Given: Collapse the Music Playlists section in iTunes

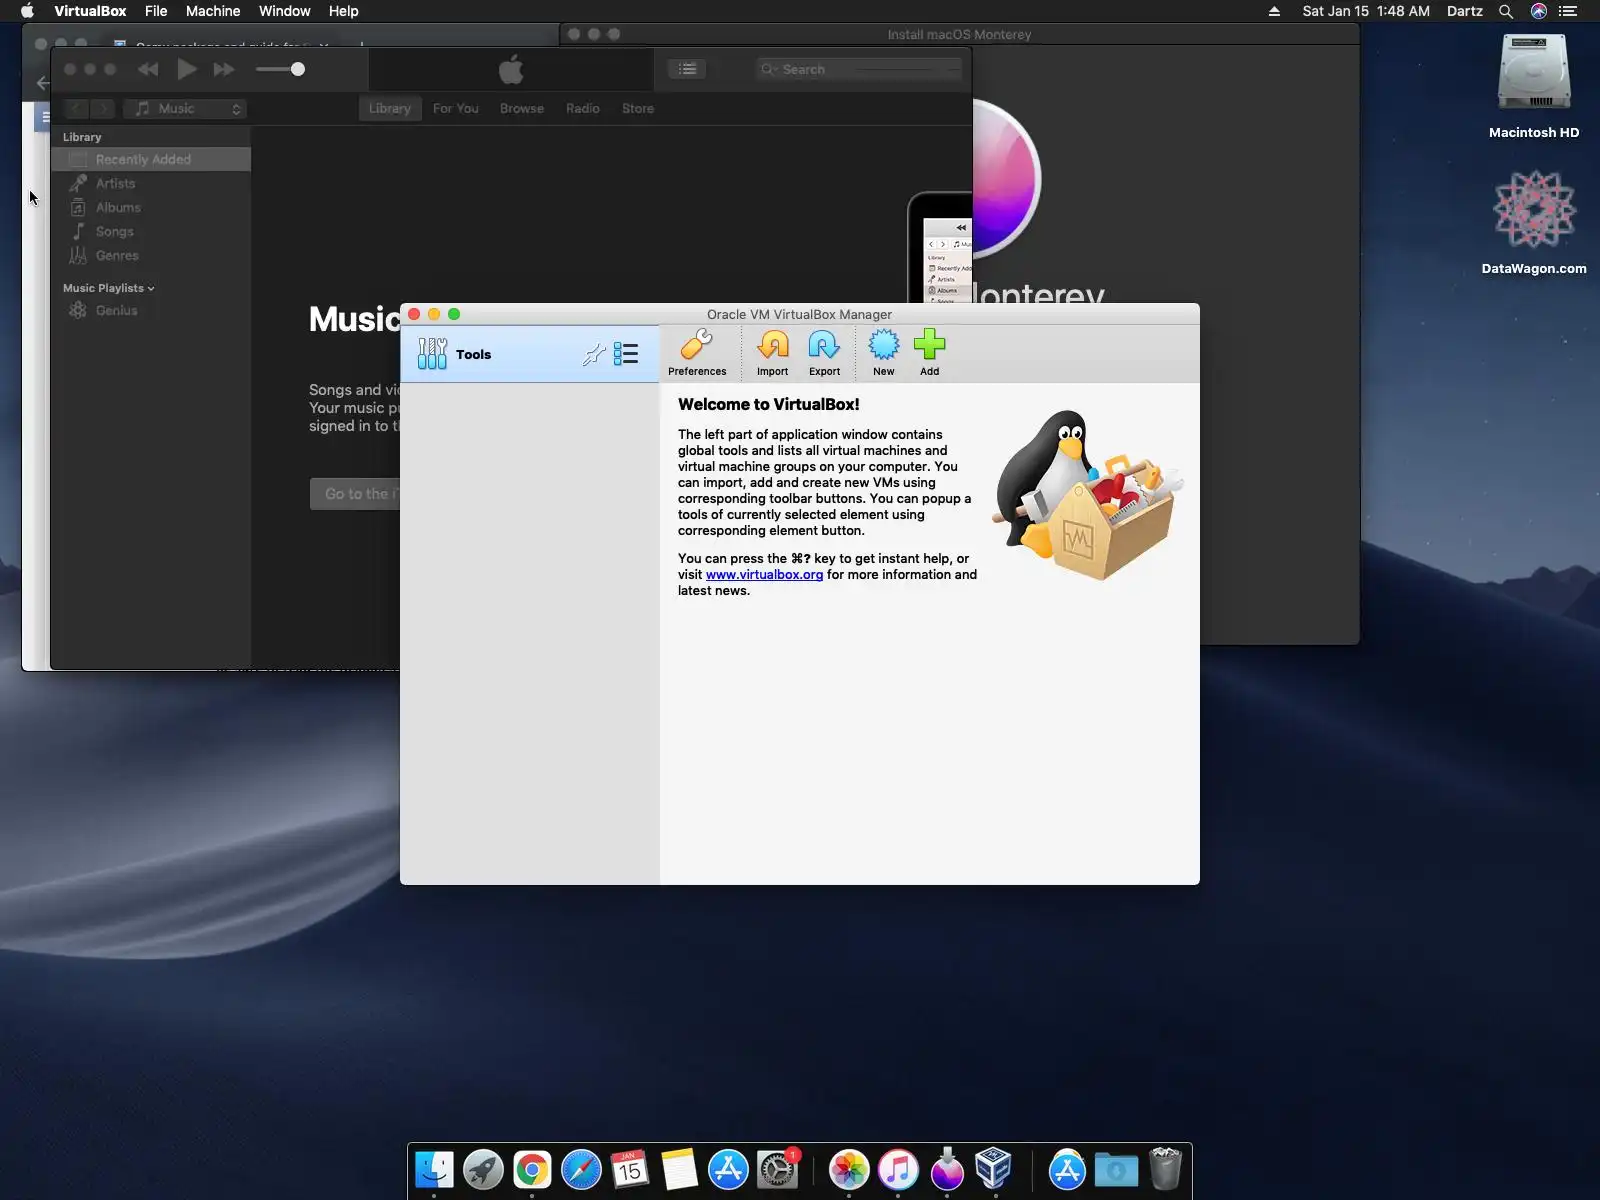Looking at the screenshot, I should click(x=151, y=288).
